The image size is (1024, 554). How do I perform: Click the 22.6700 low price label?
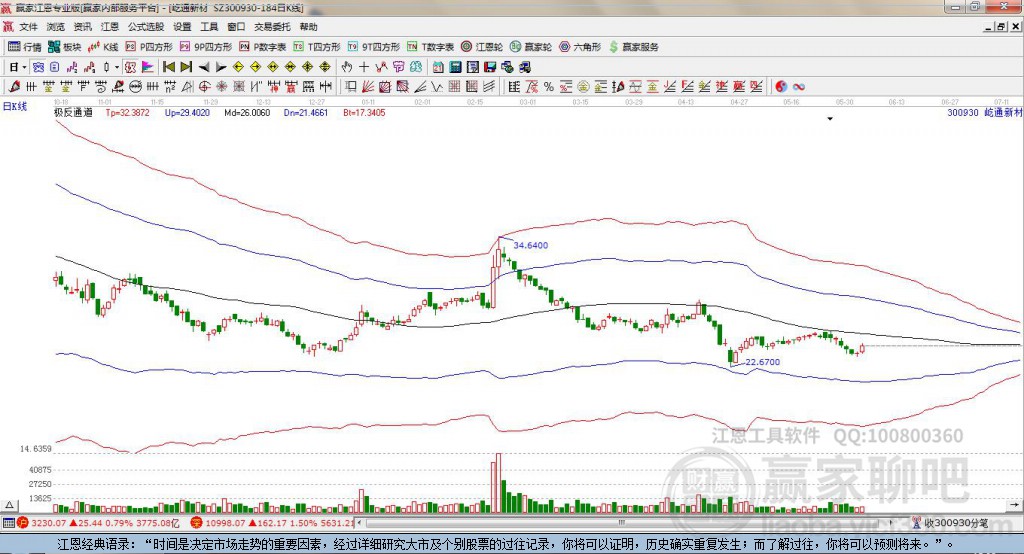[x=763, y=362]
